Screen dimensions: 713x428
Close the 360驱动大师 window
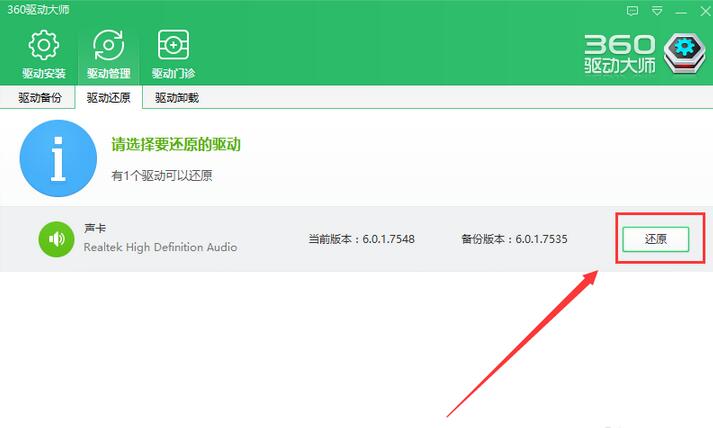click(x=704, y=11)
